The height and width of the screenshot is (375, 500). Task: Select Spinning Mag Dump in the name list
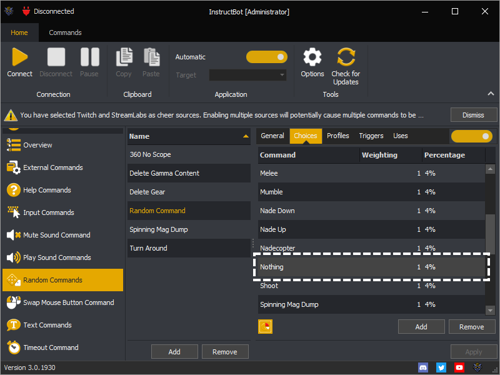coord(189,229)
